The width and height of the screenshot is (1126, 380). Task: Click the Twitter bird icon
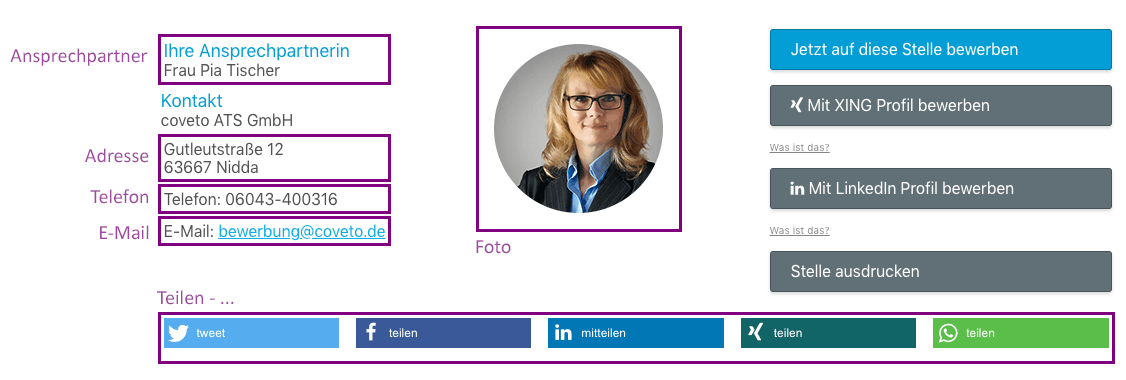click(x=178, y=333)
